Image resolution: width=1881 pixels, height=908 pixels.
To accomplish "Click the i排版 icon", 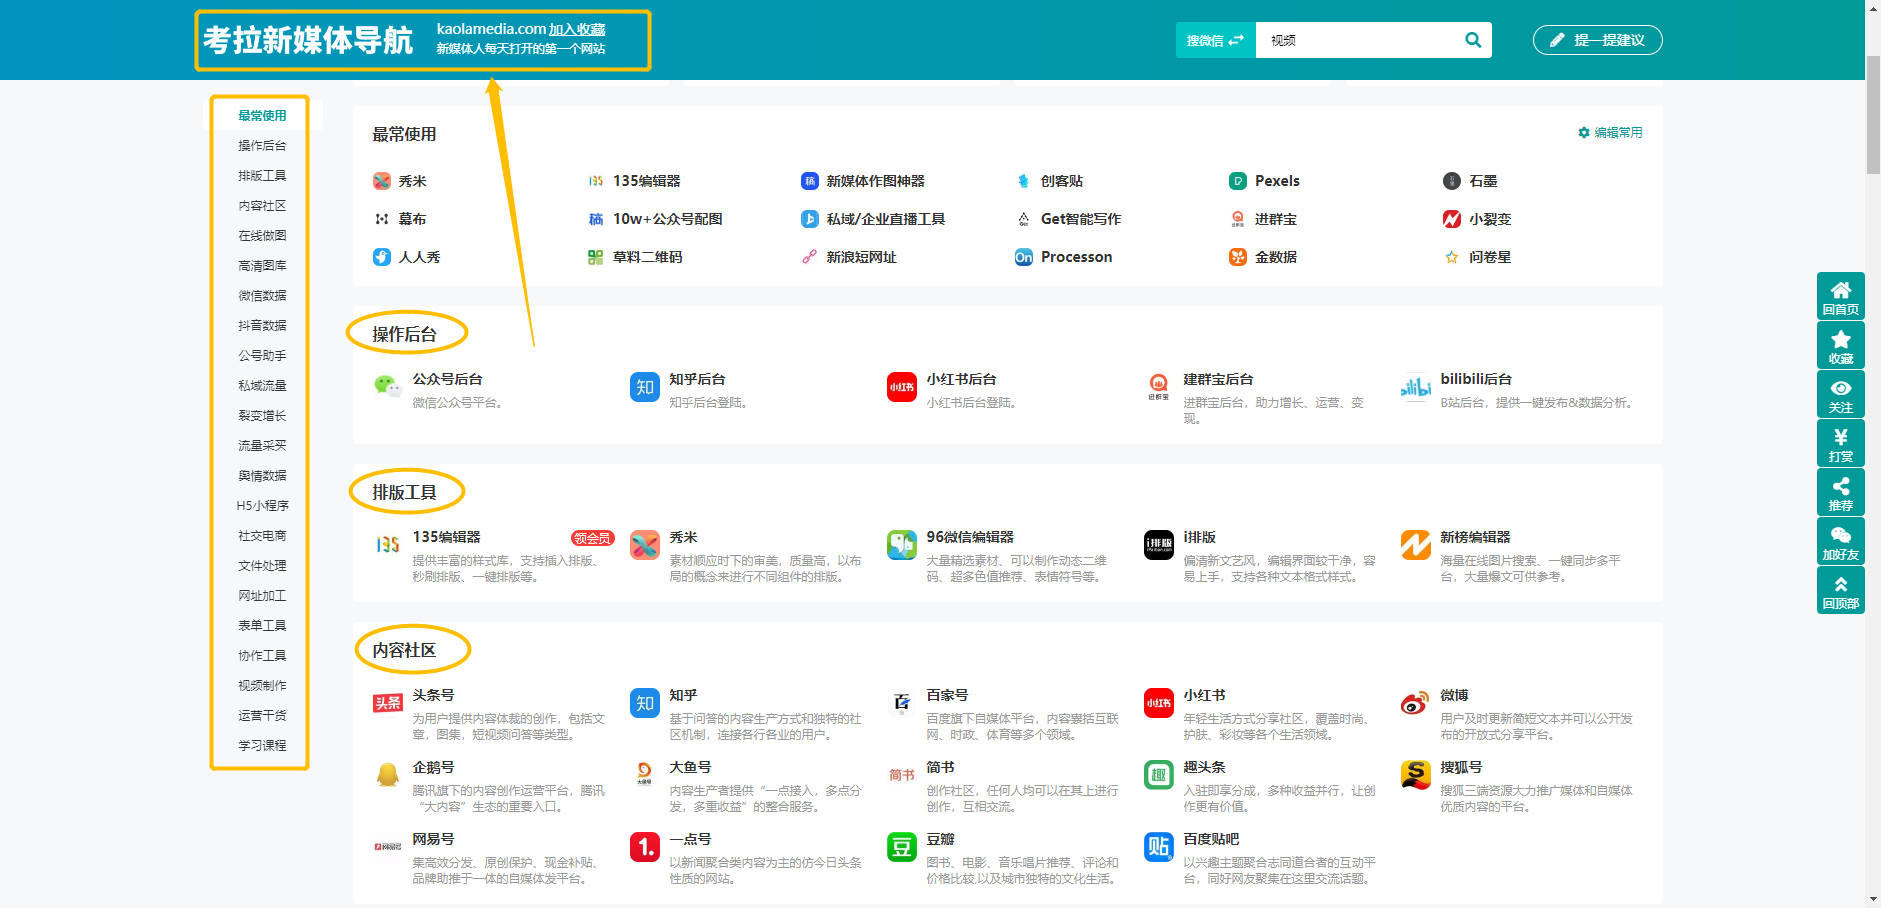I will tap(1159, 545).
